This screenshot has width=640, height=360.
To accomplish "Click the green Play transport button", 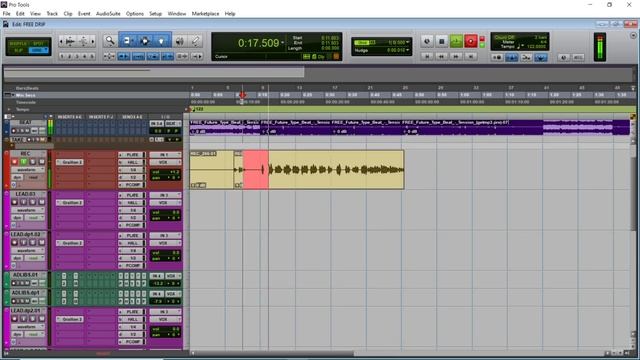I will [456, 41].
